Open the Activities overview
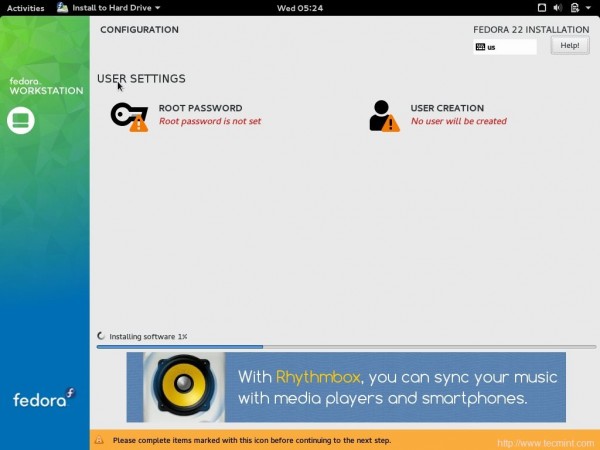This screenshot has width=600, height=450. [26, 8]
